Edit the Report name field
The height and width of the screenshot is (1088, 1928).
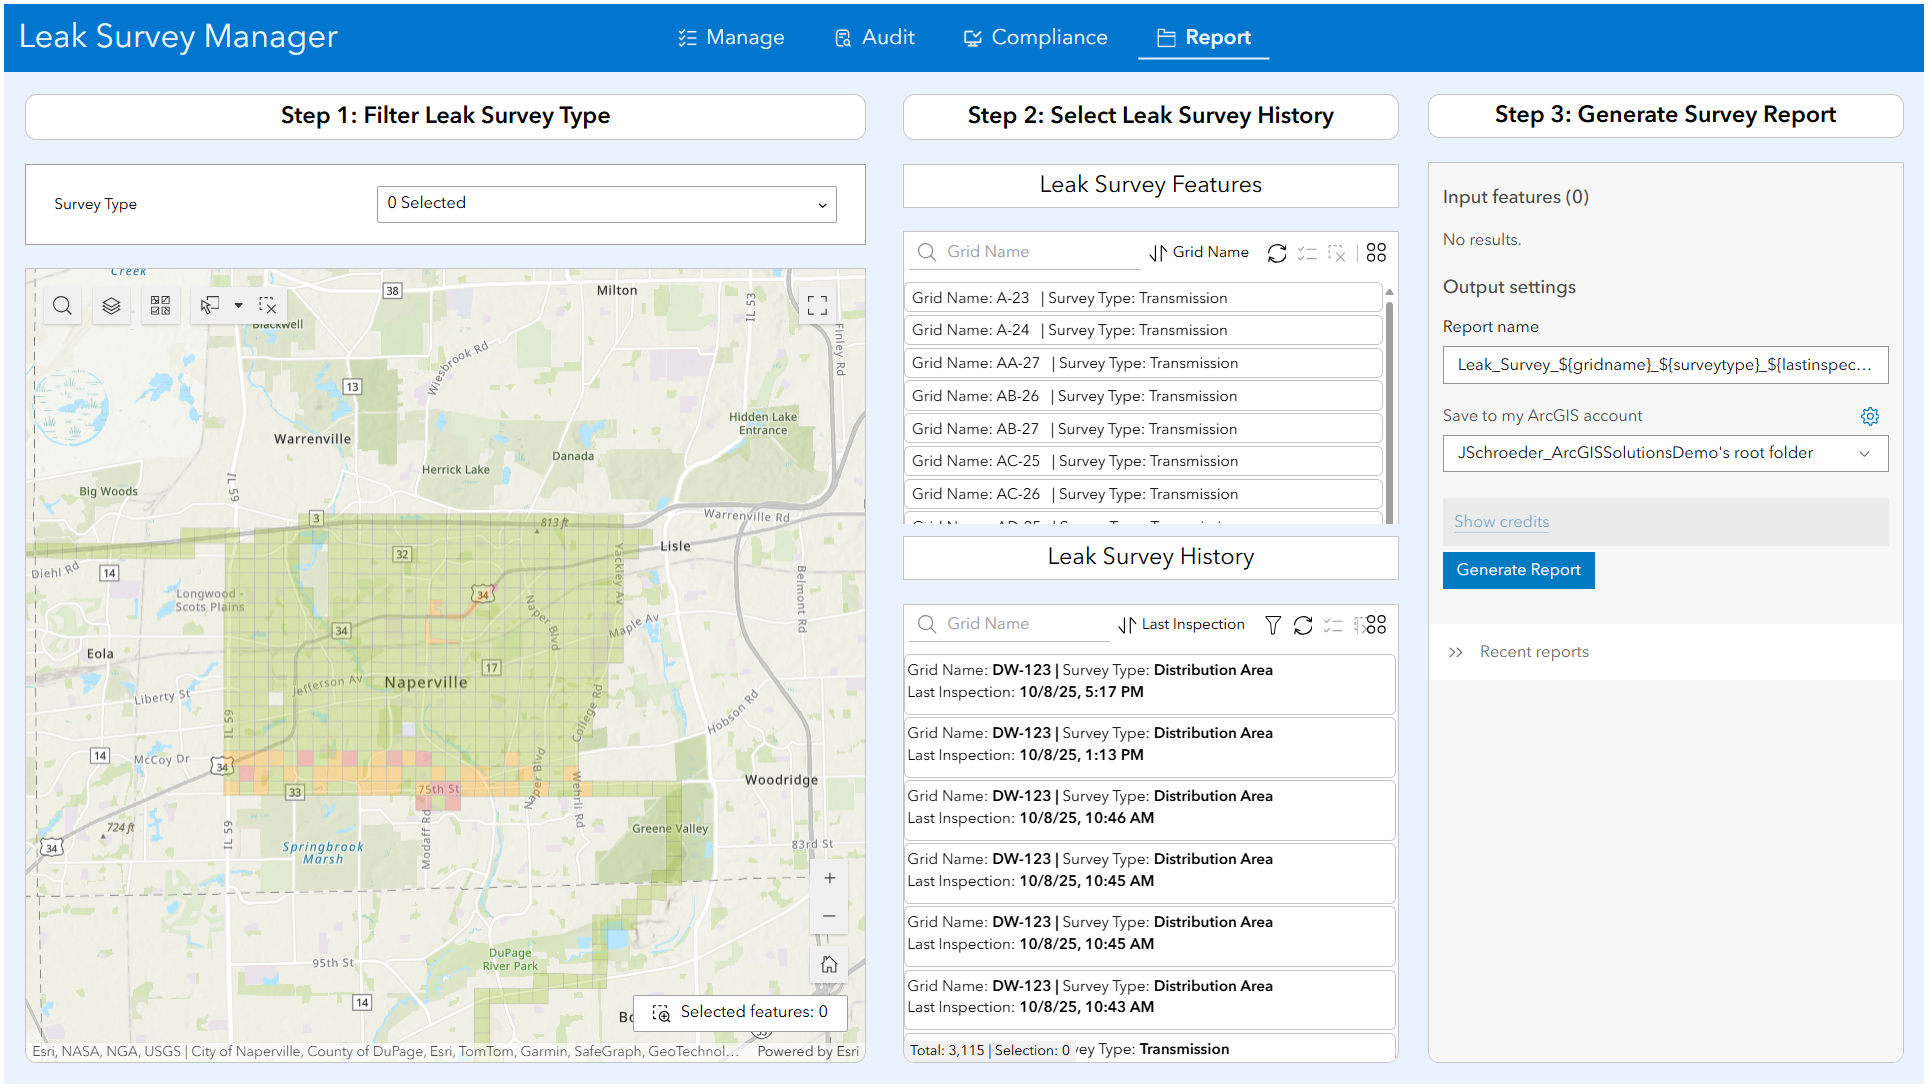click(x=1664, y=364)
